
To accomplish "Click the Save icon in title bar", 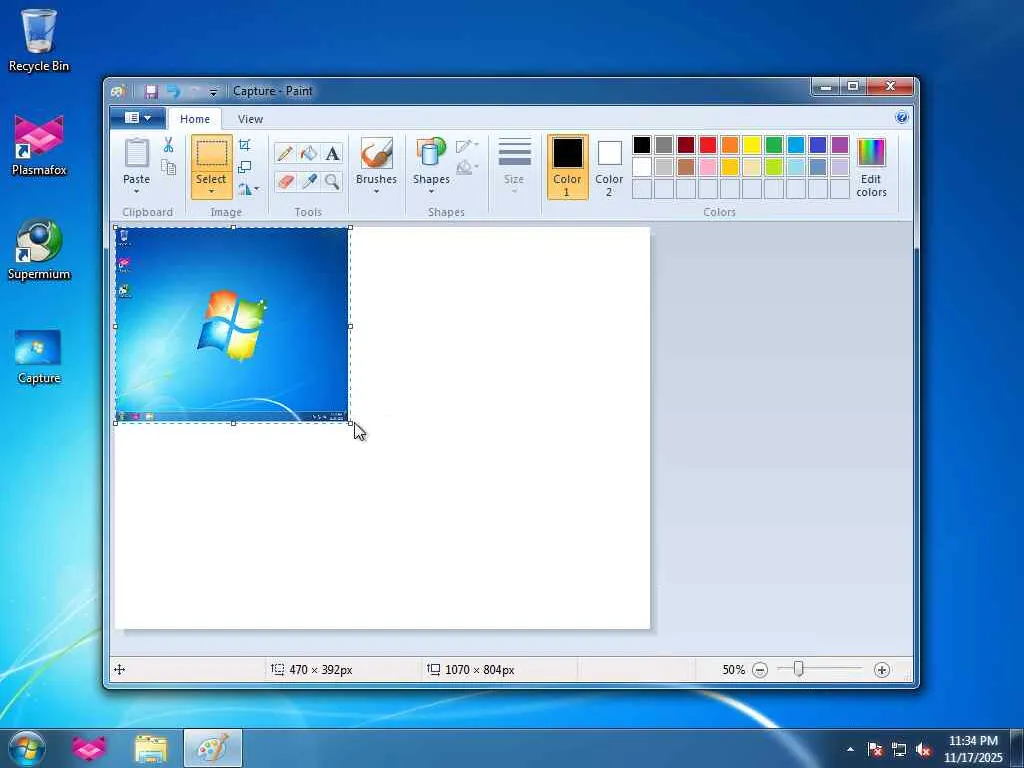I will point(152,91).
